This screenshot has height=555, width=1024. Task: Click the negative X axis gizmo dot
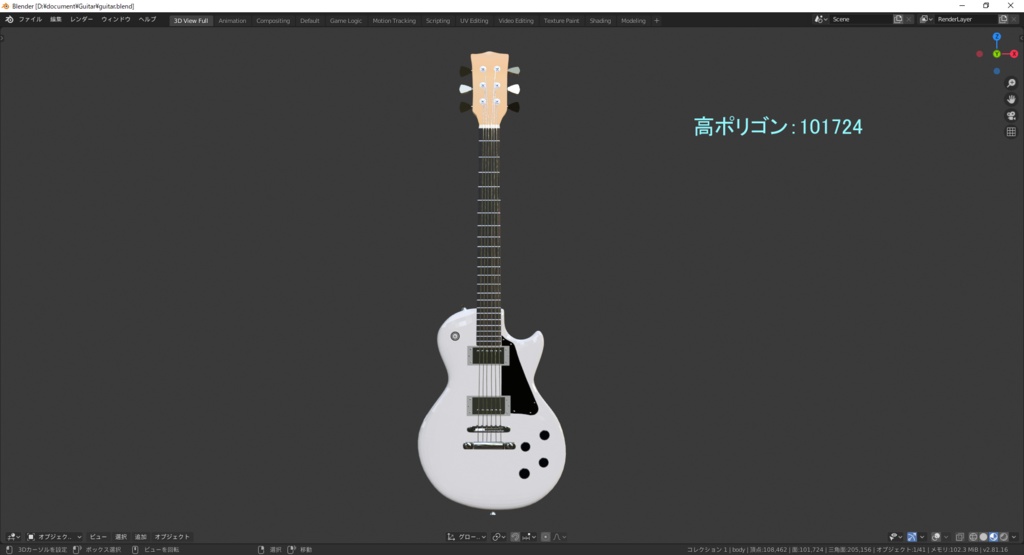pyautogui.click(x=980, y=54)
